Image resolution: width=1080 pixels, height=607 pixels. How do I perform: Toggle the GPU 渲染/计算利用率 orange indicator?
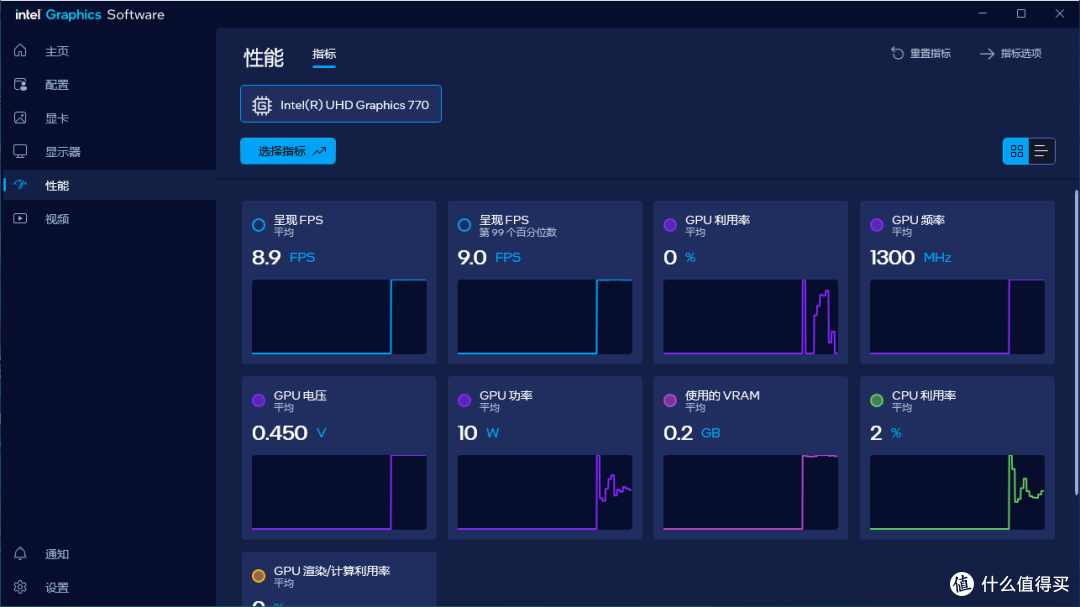[258, 576]
